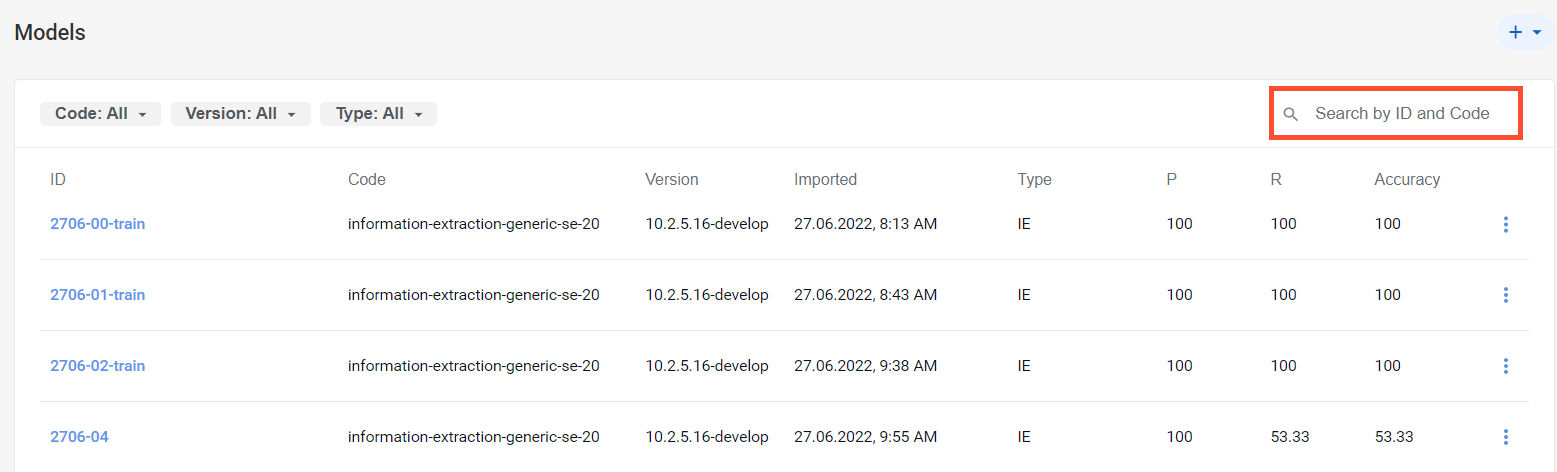Click the search magnifier icon
This screenshot has height=472, width=1557.
tap(1291, 114)
